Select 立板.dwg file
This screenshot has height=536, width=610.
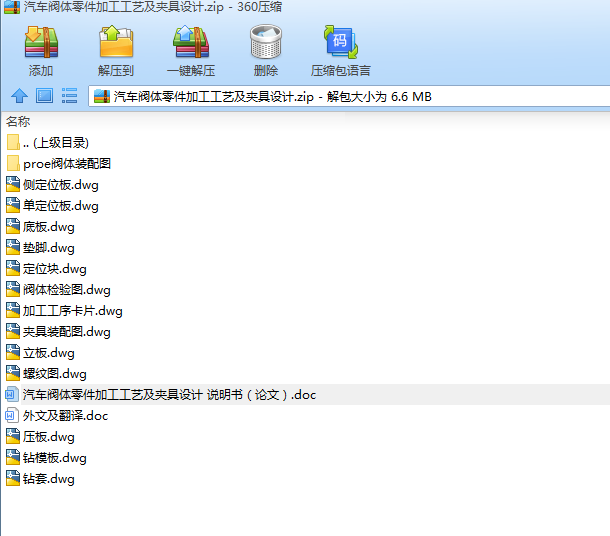click(40, 352)
